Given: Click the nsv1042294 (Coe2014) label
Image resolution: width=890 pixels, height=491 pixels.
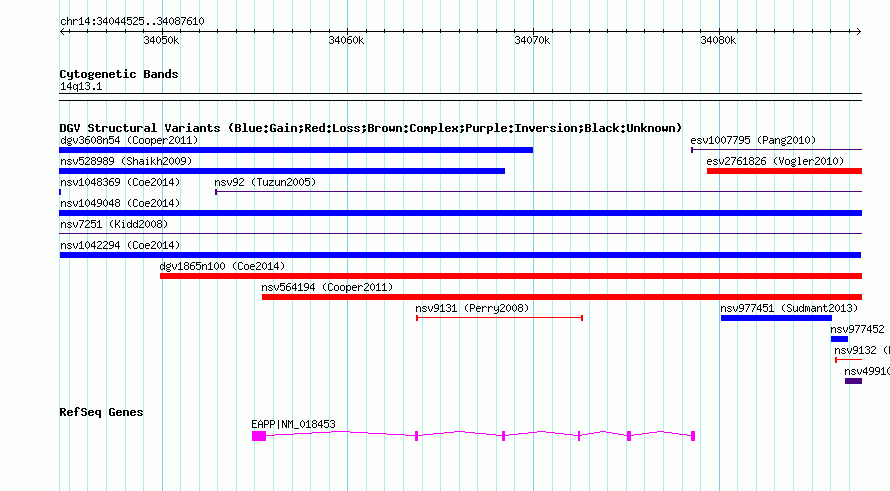Looking at the screenshot, I should click(x=120, y=245).
